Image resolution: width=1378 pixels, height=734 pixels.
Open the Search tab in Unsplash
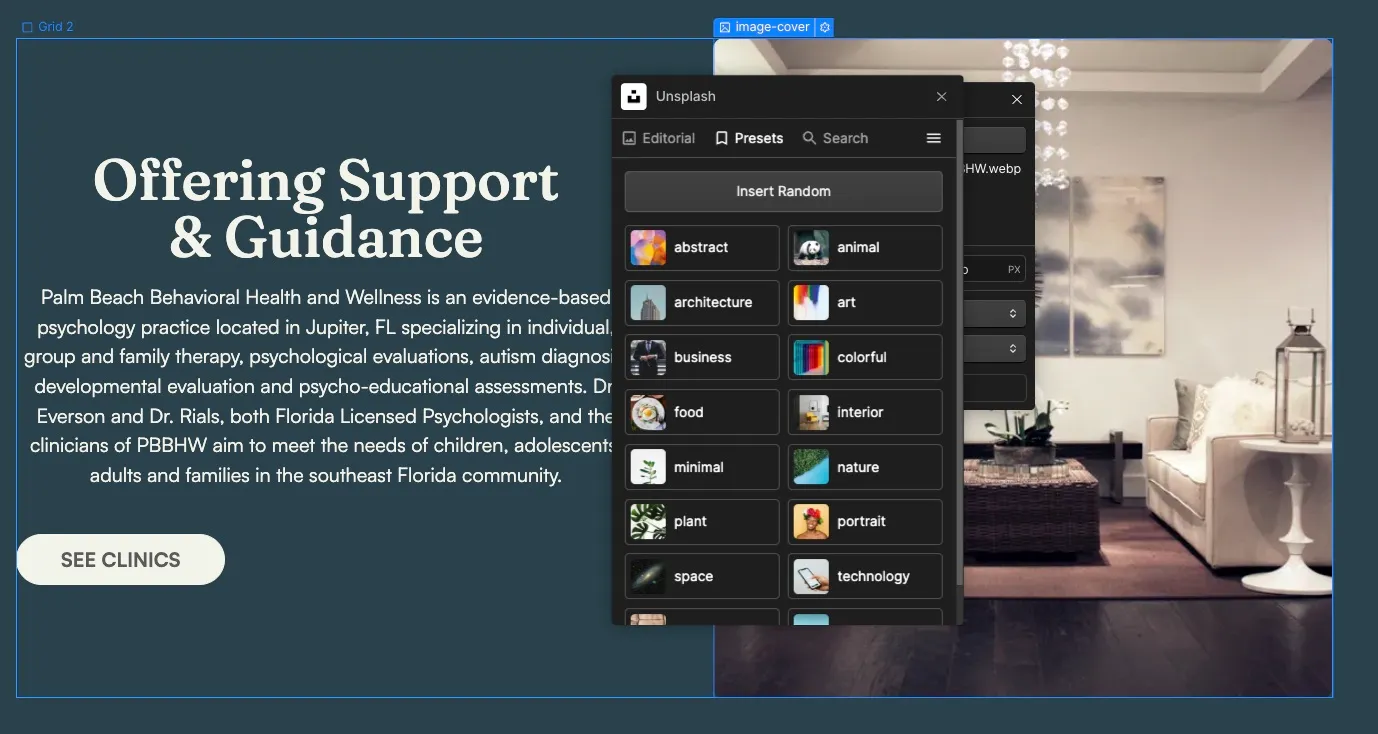(844, 138)
